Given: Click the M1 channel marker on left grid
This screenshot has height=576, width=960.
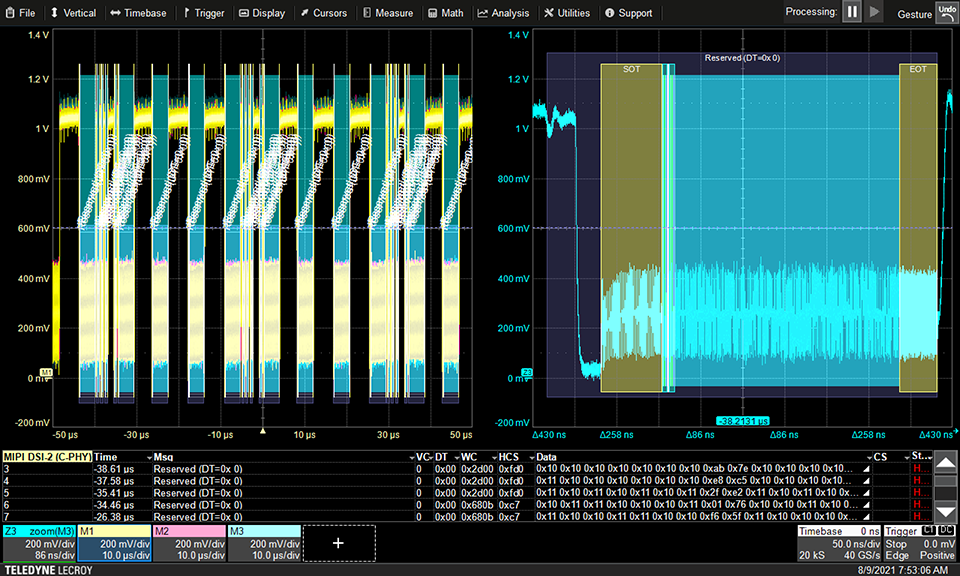Looking at the screenshot, I should click(45, 372).
